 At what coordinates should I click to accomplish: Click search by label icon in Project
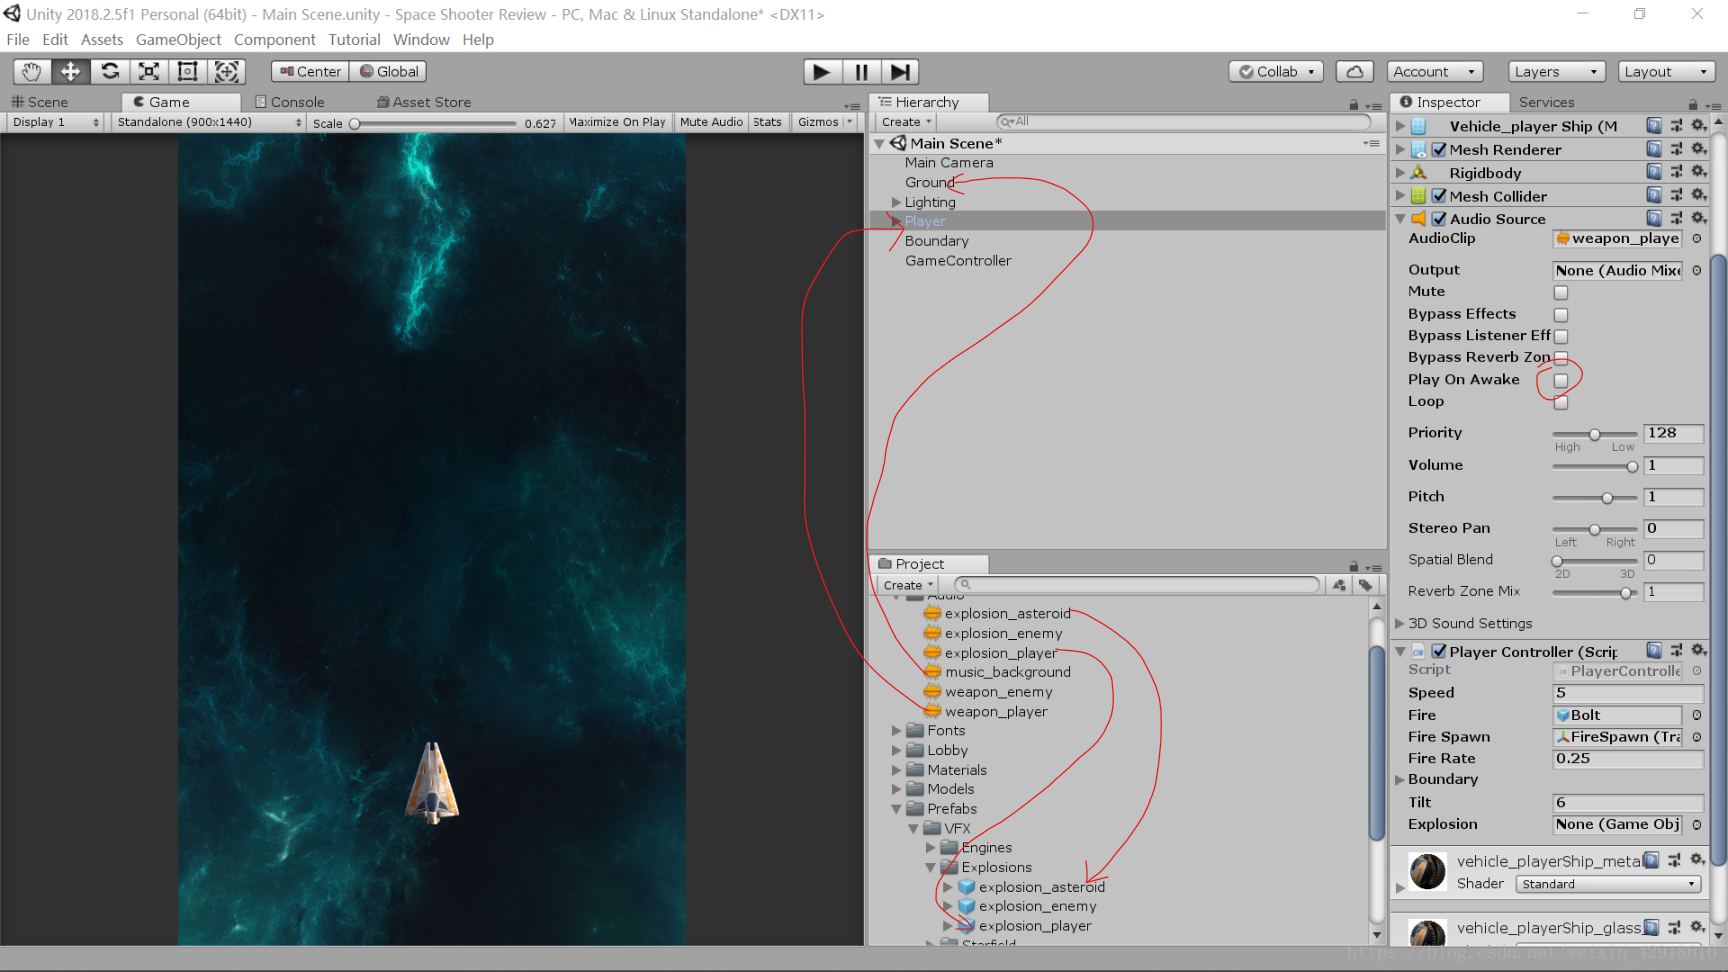[1365, 585]
